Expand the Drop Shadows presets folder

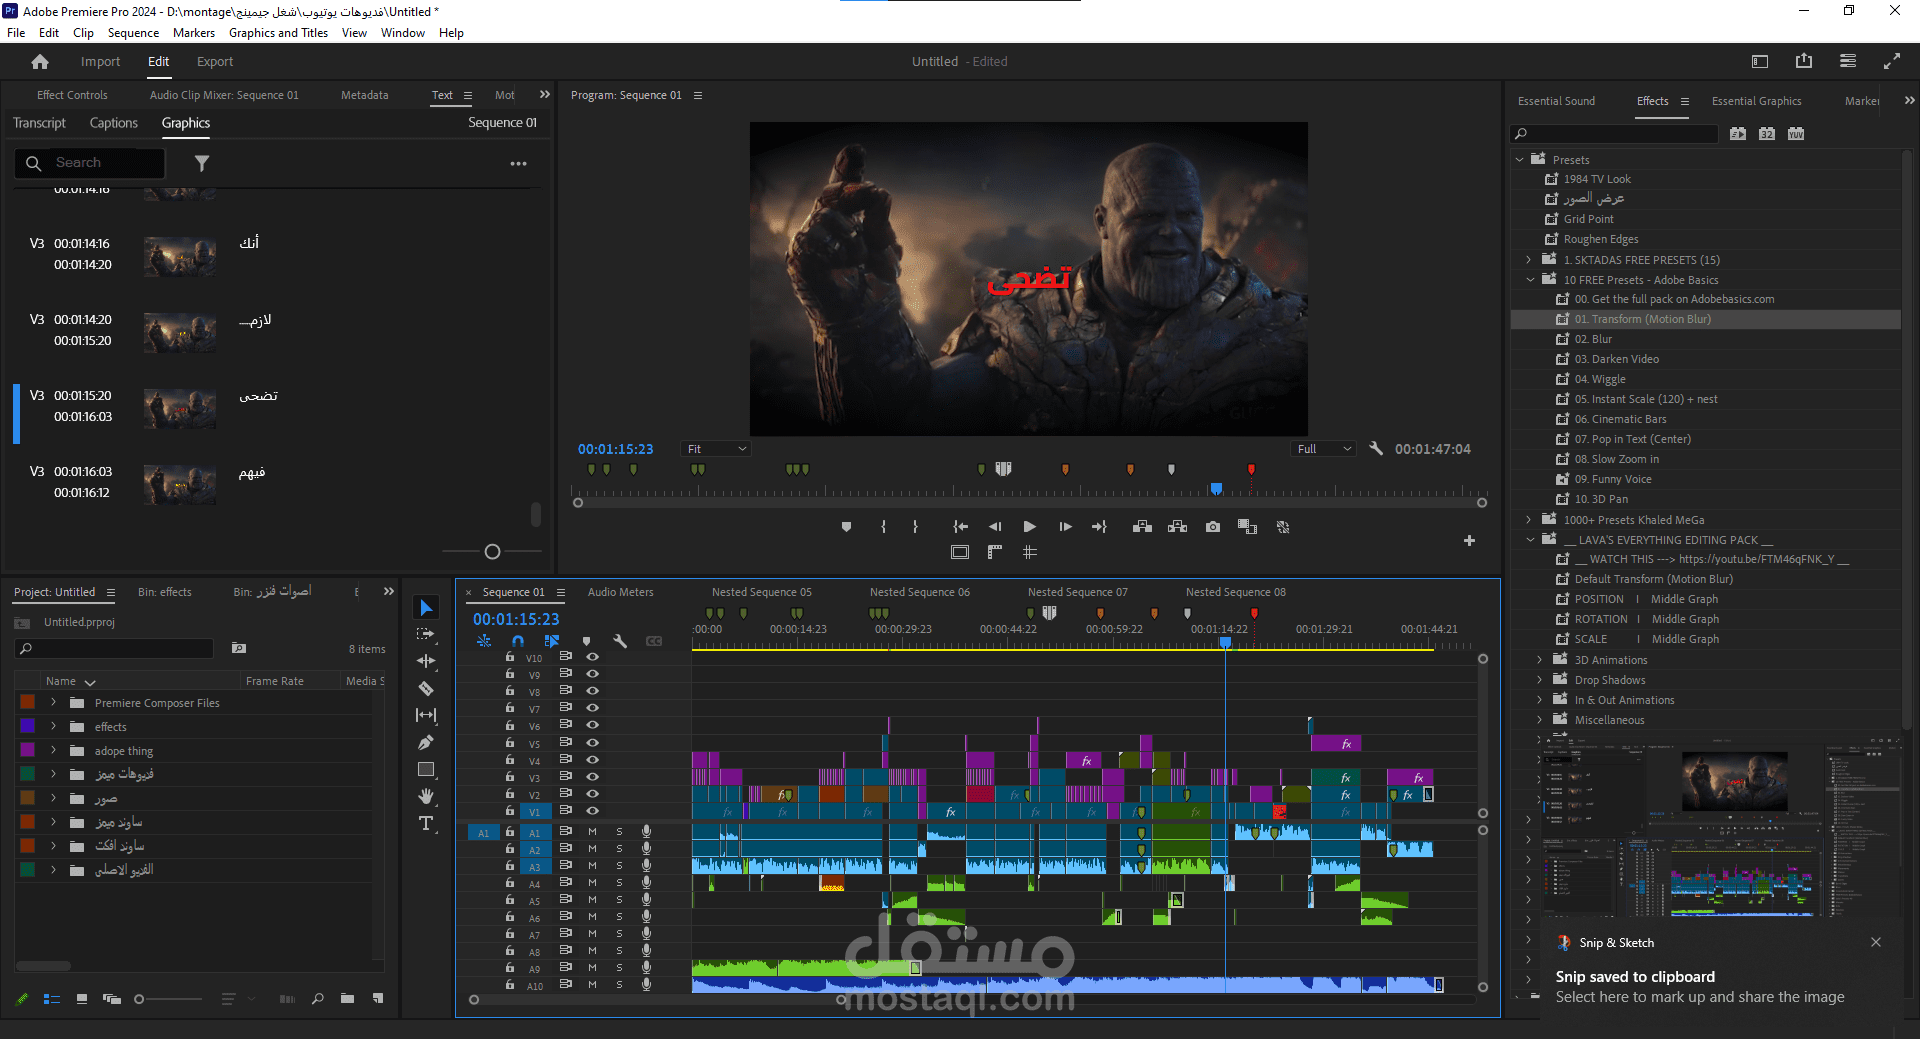(1539, 680)
